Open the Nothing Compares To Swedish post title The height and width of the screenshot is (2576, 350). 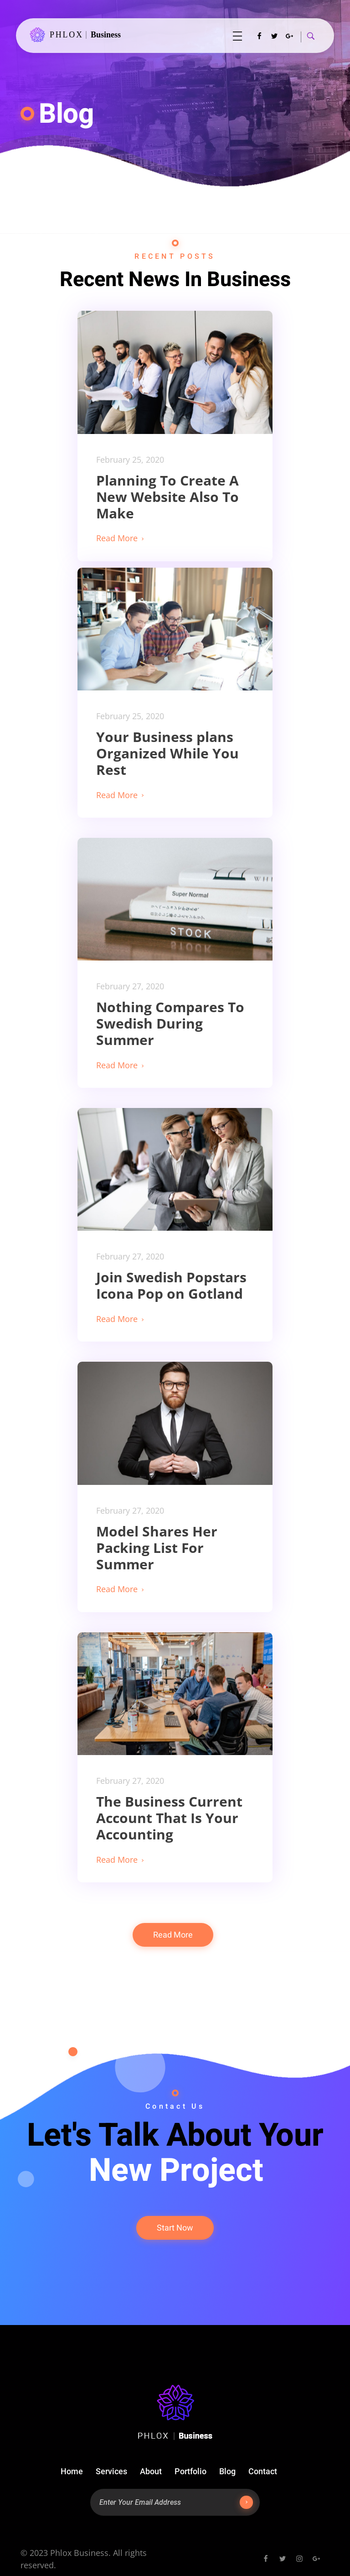[x=170, y=1023]
